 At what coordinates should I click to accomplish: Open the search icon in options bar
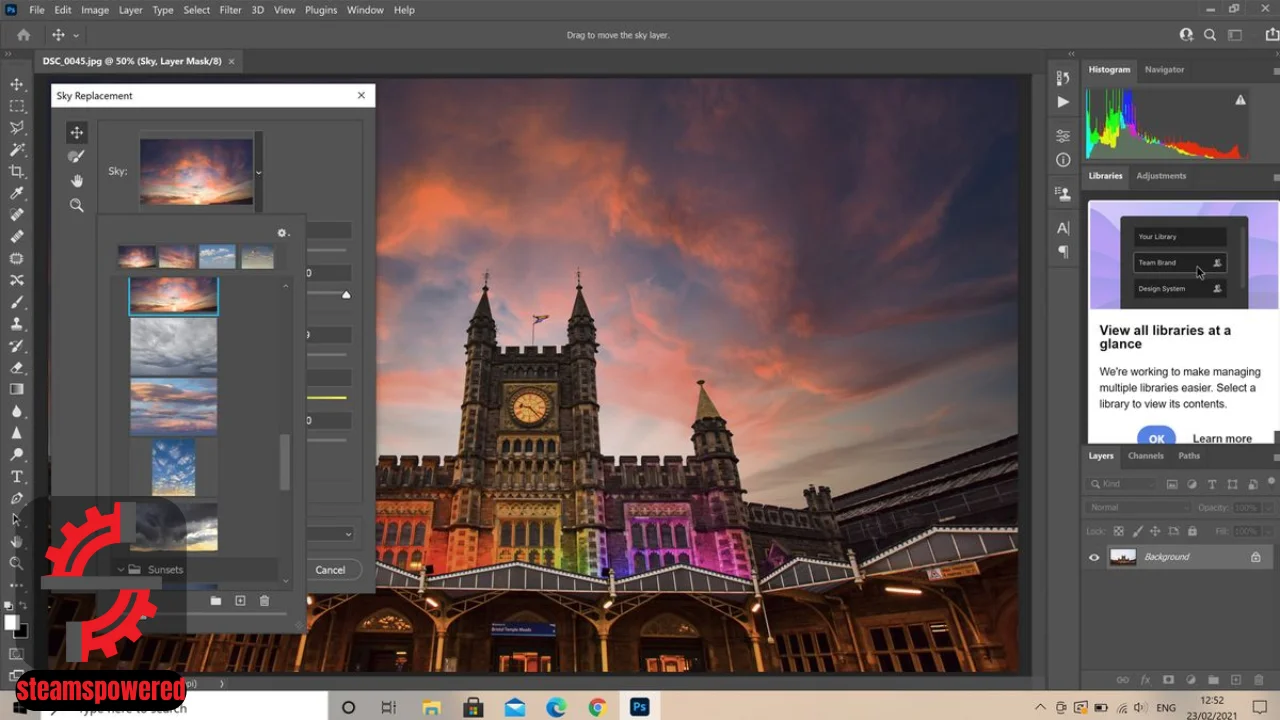(x=1210, y=35)
